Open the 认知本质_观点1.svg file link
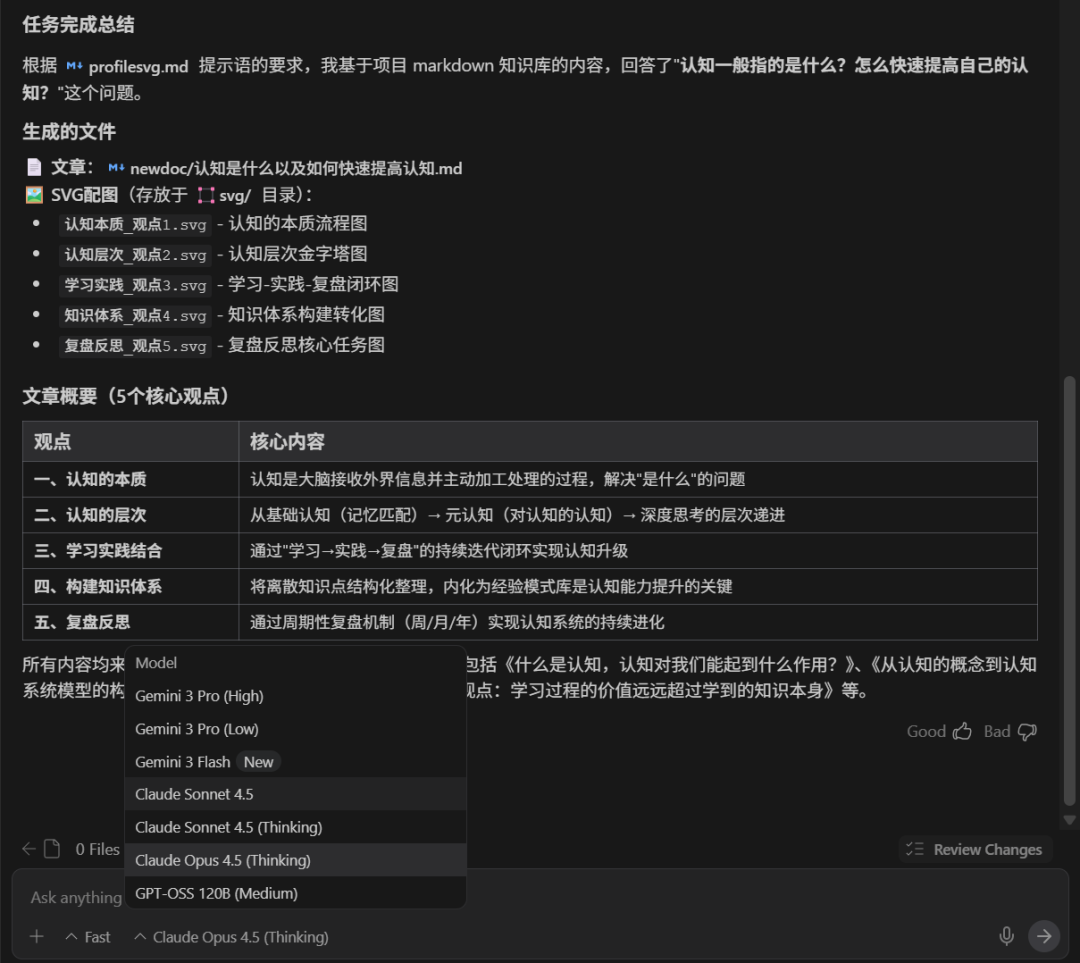This screenshot has width=1080, height=963. pos(135,223)
